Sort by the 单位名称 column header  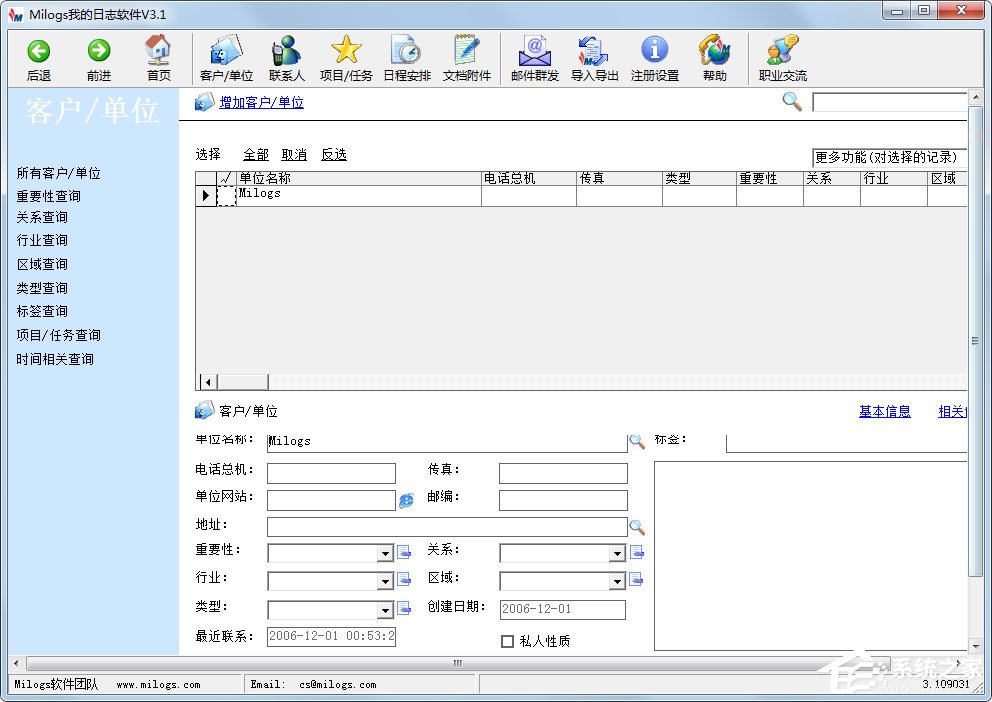tap(358, 178)
